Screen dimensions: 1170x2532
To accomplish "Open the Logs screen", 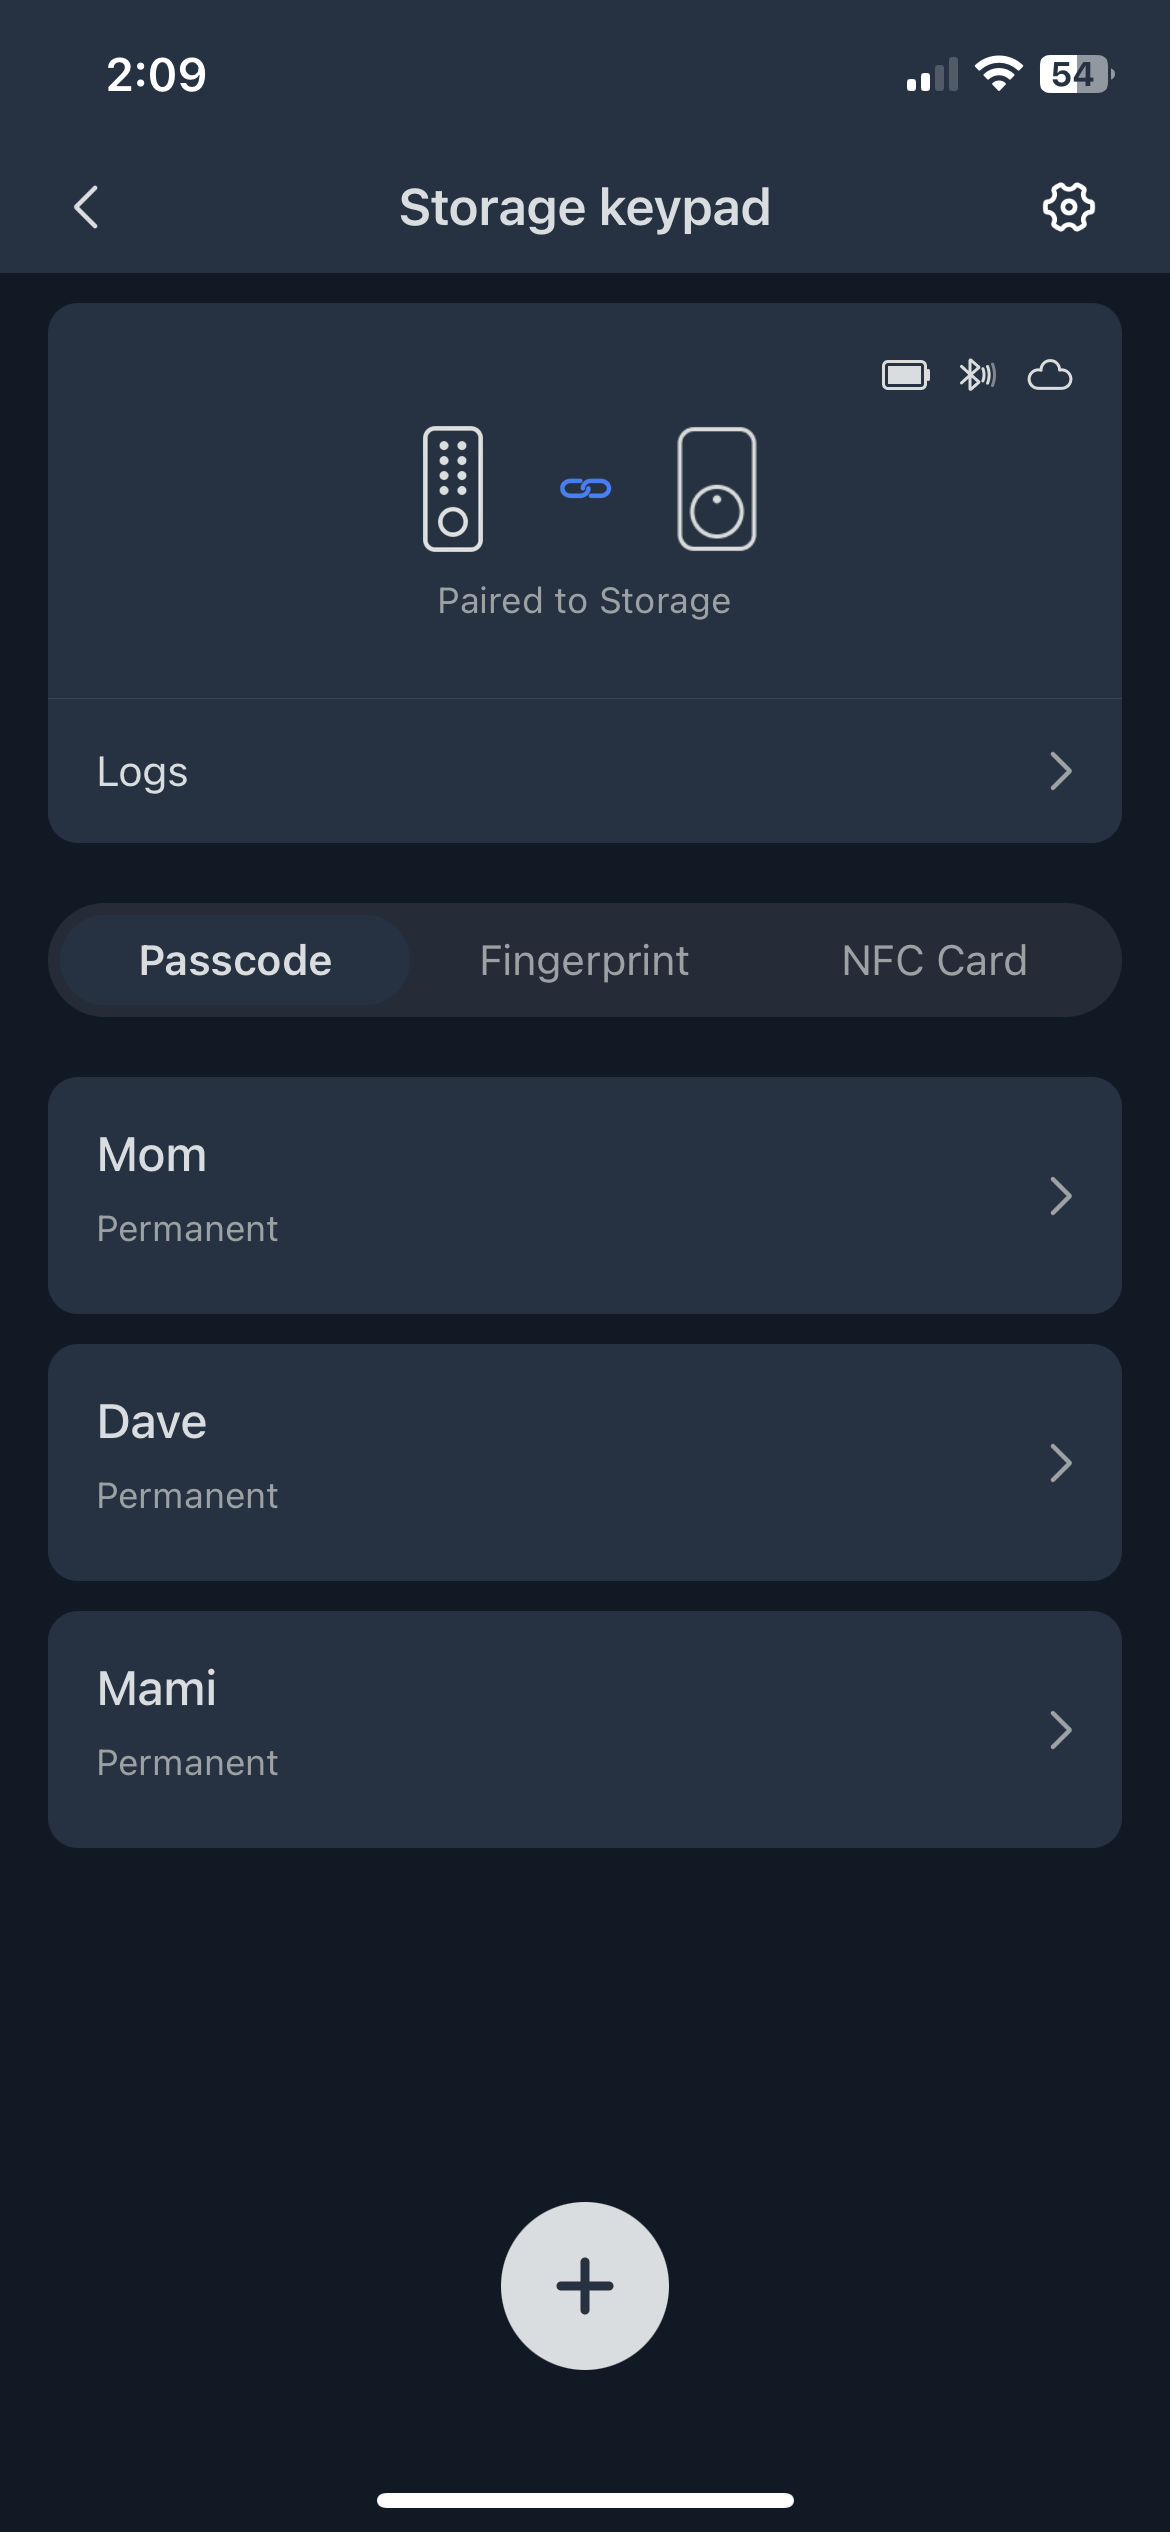I will pyautogui.click(x=585, y=770).
